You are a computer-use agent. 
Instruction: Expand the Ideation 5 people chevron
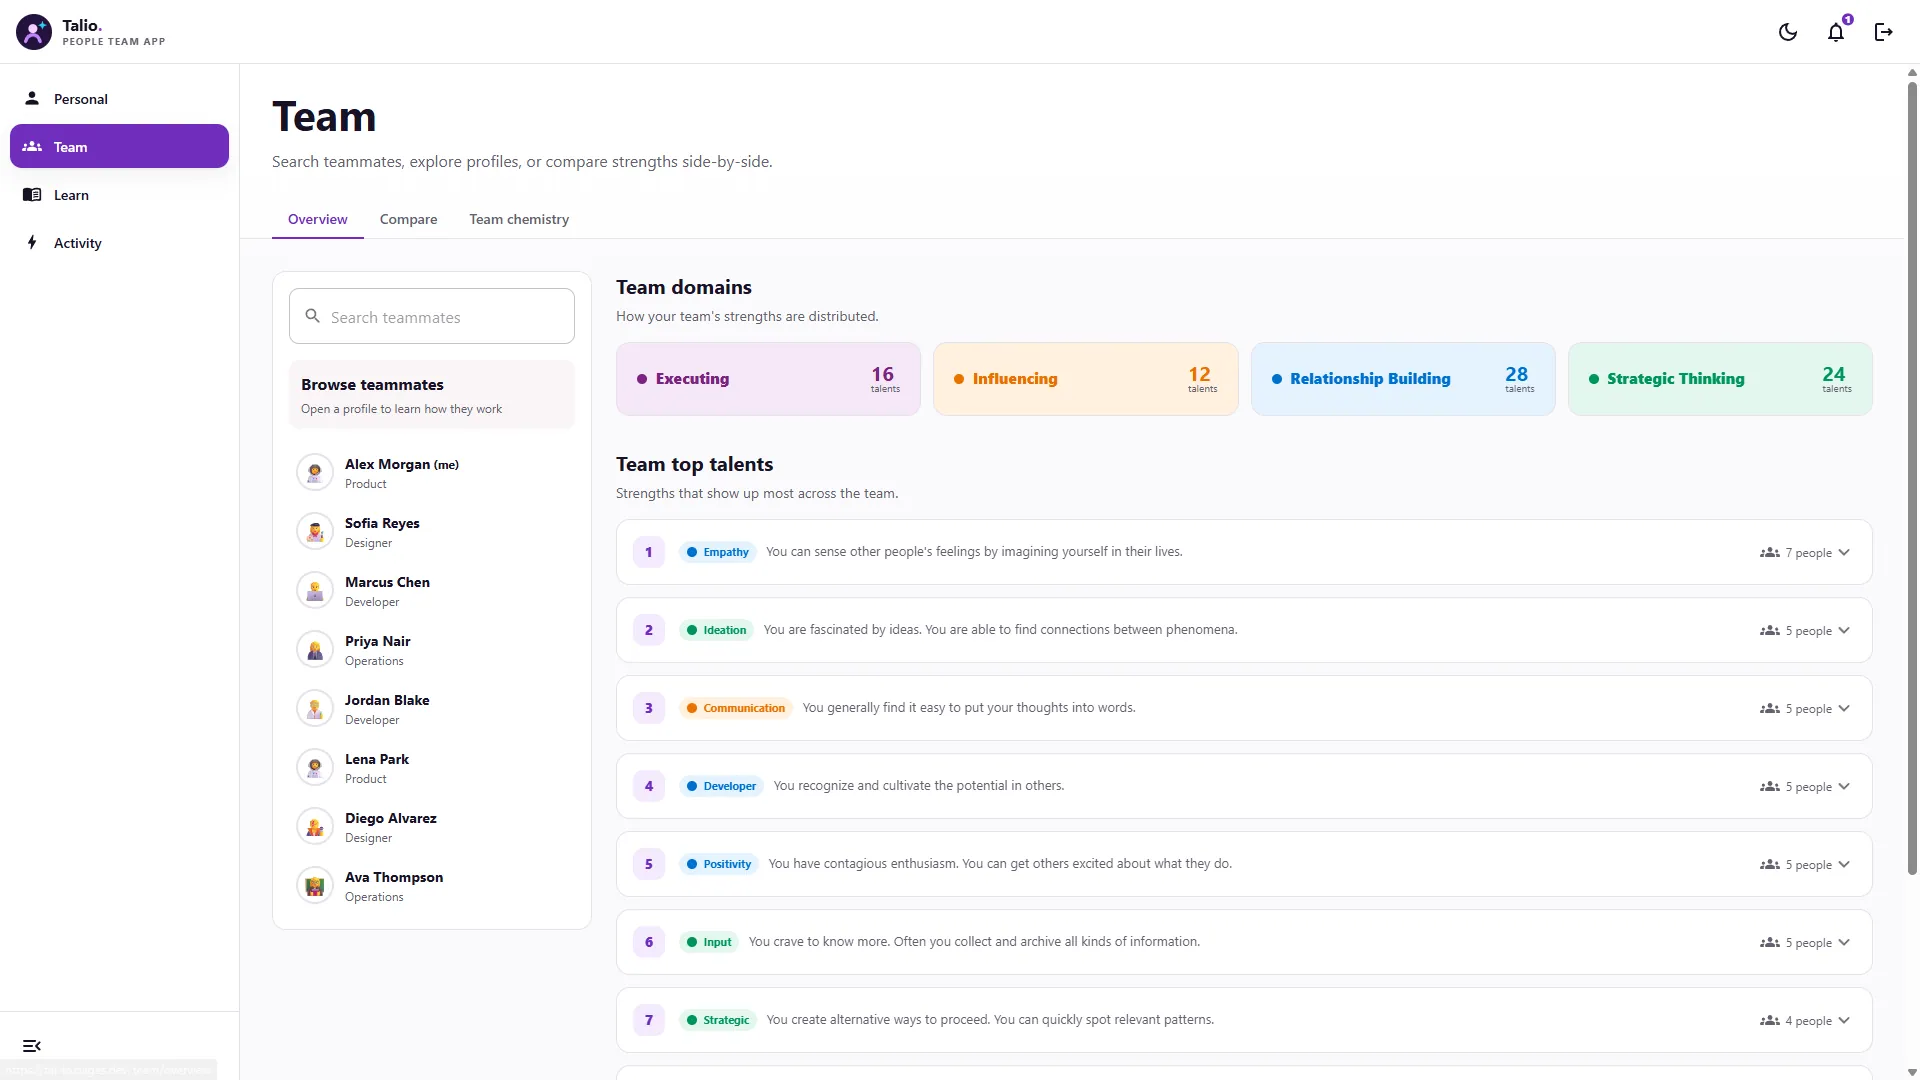click(x=1844, y=630)
